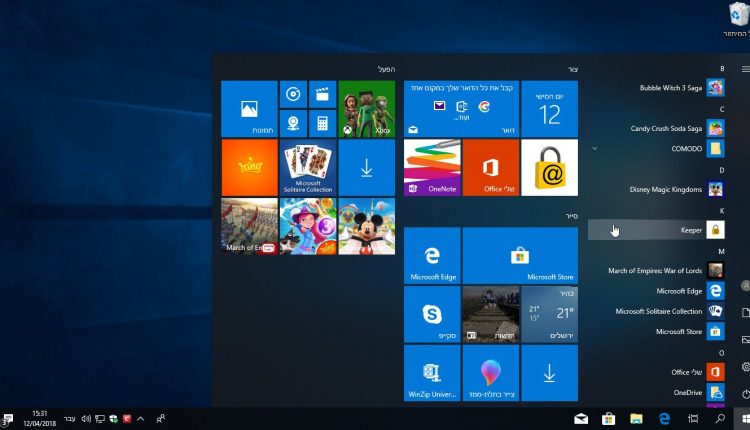Viewport: 750px width, 430px height.
Task: Jump to letter B section header
Action: [722, 69]
